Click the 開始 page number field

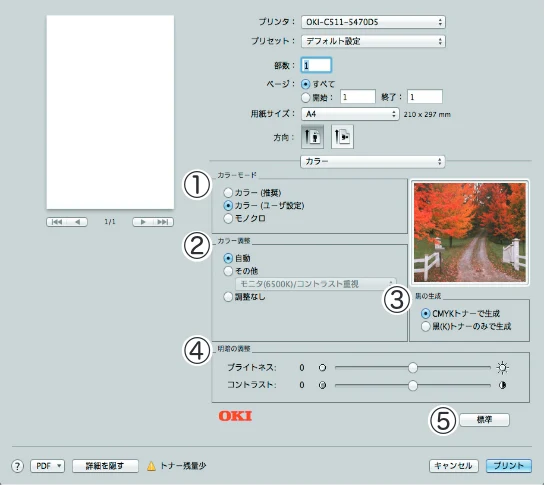(358, 97)
